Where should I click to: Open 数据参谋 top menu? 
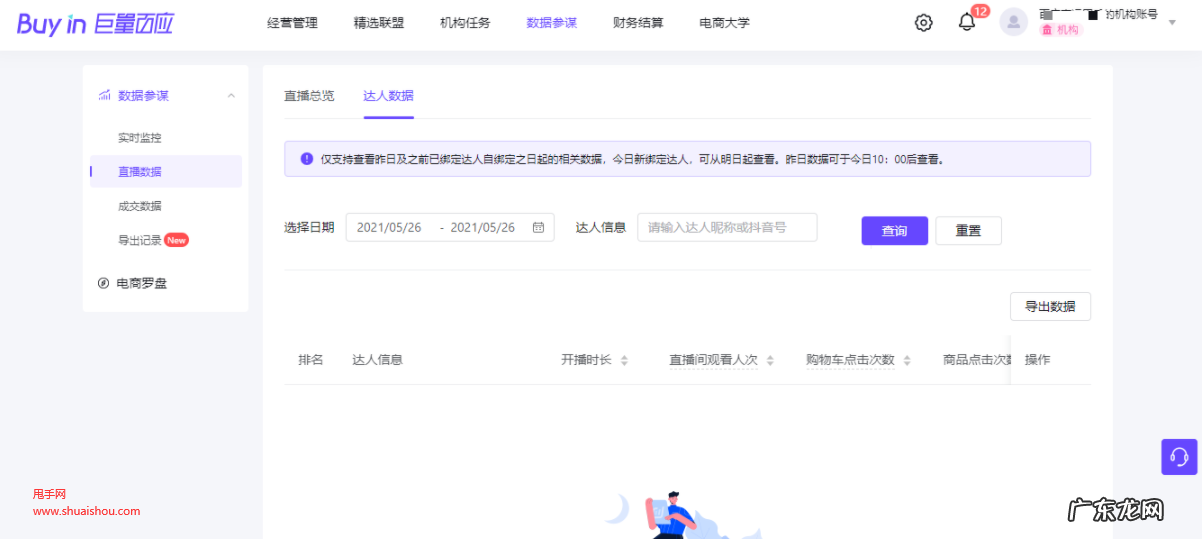pyautogui.click(x=552, y=23)
